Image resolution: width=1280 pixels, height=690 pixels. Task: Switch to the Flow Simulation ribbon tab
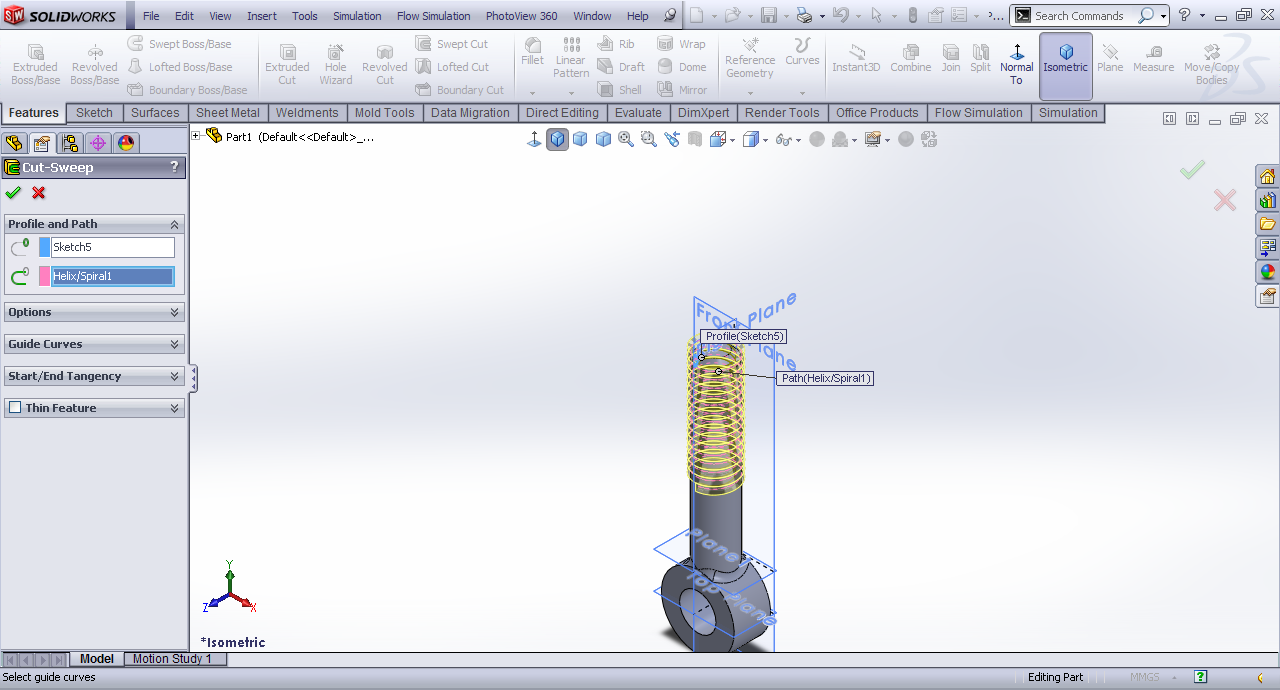coord(978,113)
